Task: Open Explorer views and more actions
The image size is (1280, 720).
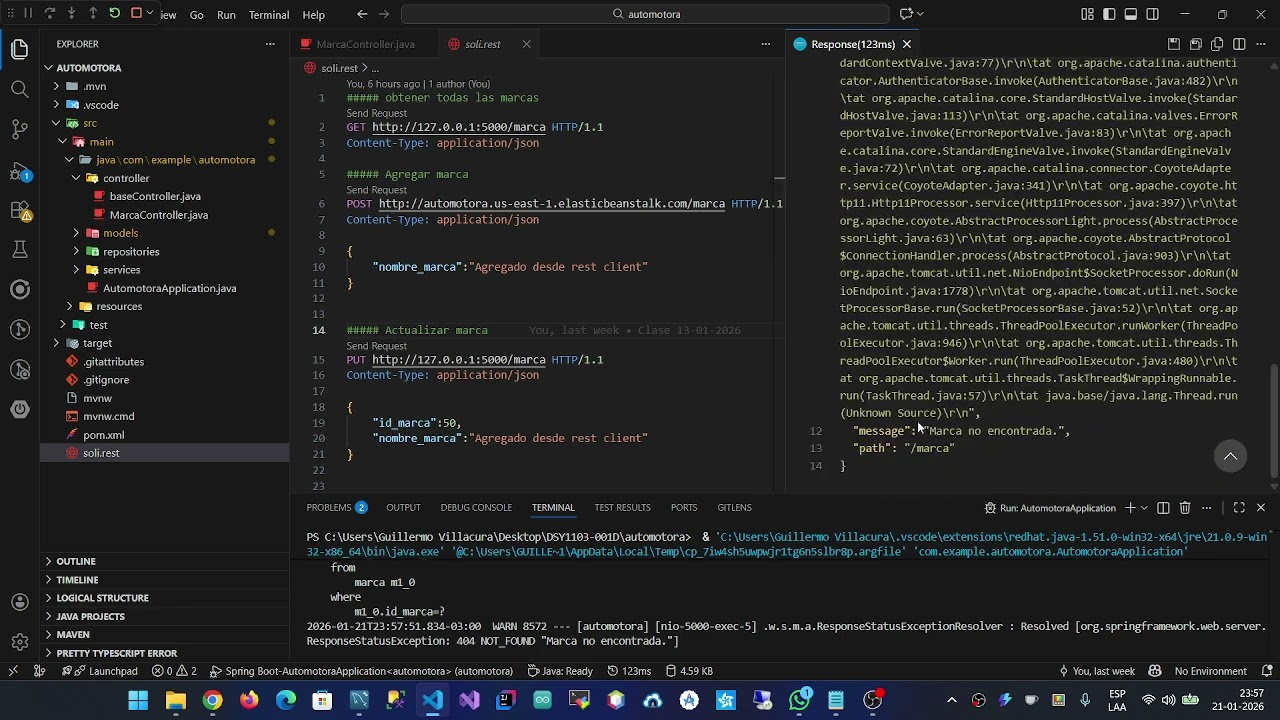Action: [x=270, y=44]
